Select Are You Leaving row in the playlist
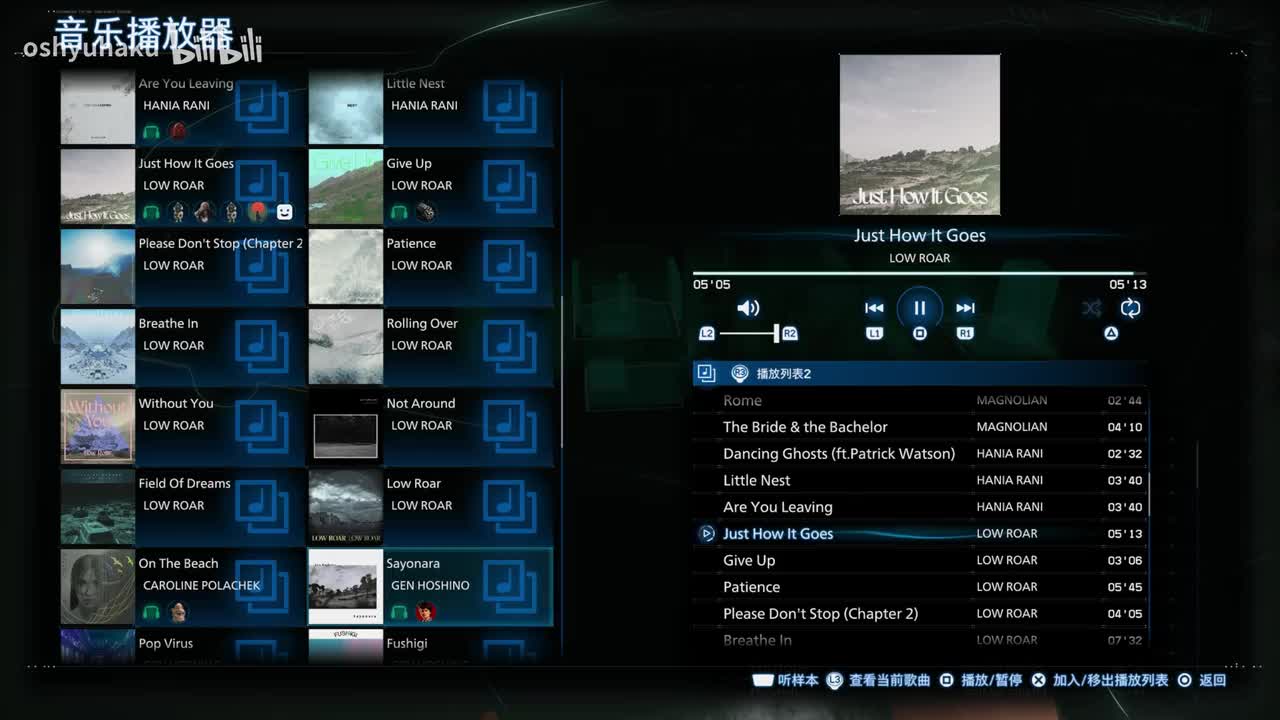 point(920,507)
